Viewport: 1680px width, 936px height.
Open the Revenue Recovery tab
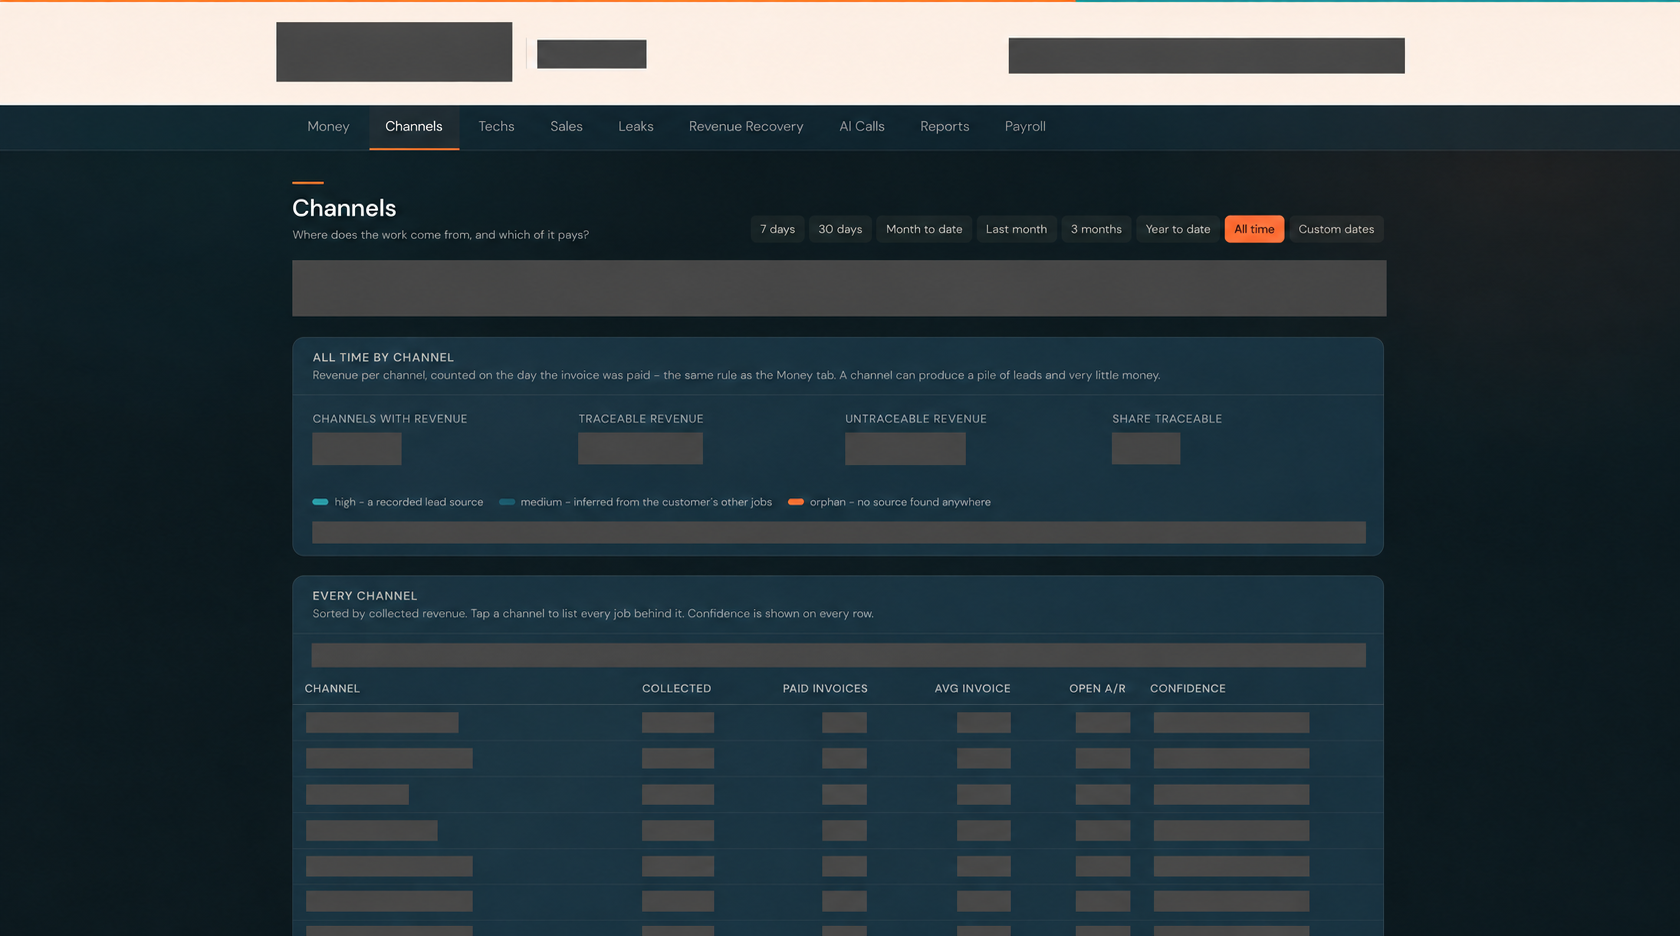[746, 127]
